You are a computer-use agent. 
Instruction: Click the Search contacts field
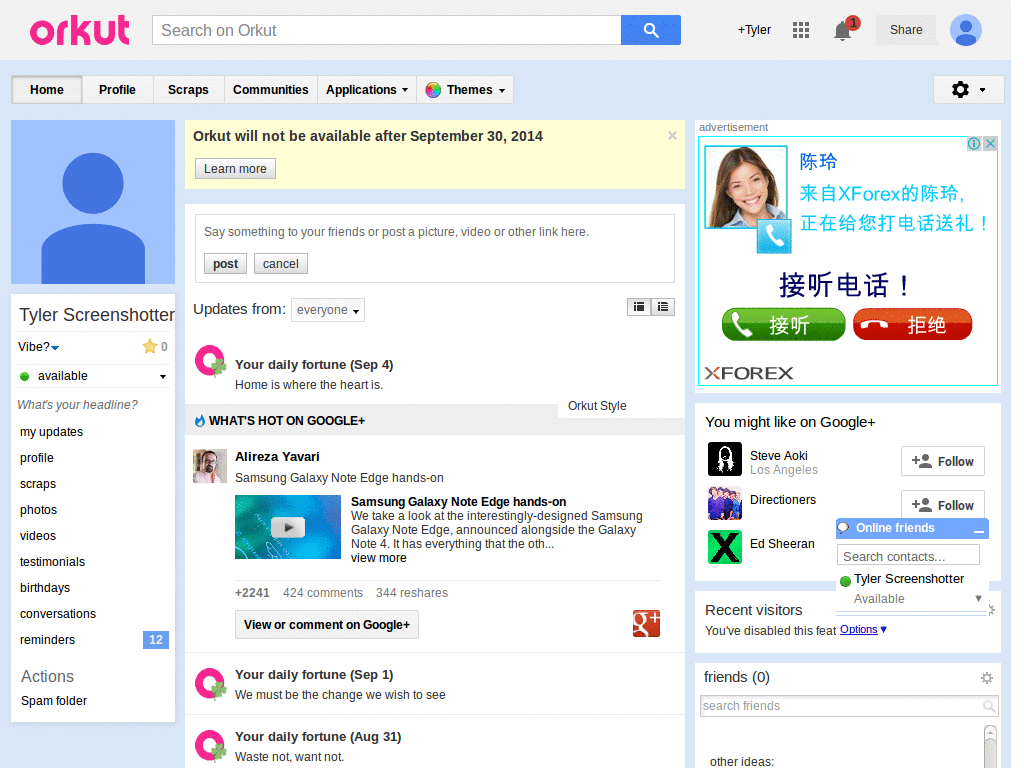pyautogui.click(x=908, y=556)
